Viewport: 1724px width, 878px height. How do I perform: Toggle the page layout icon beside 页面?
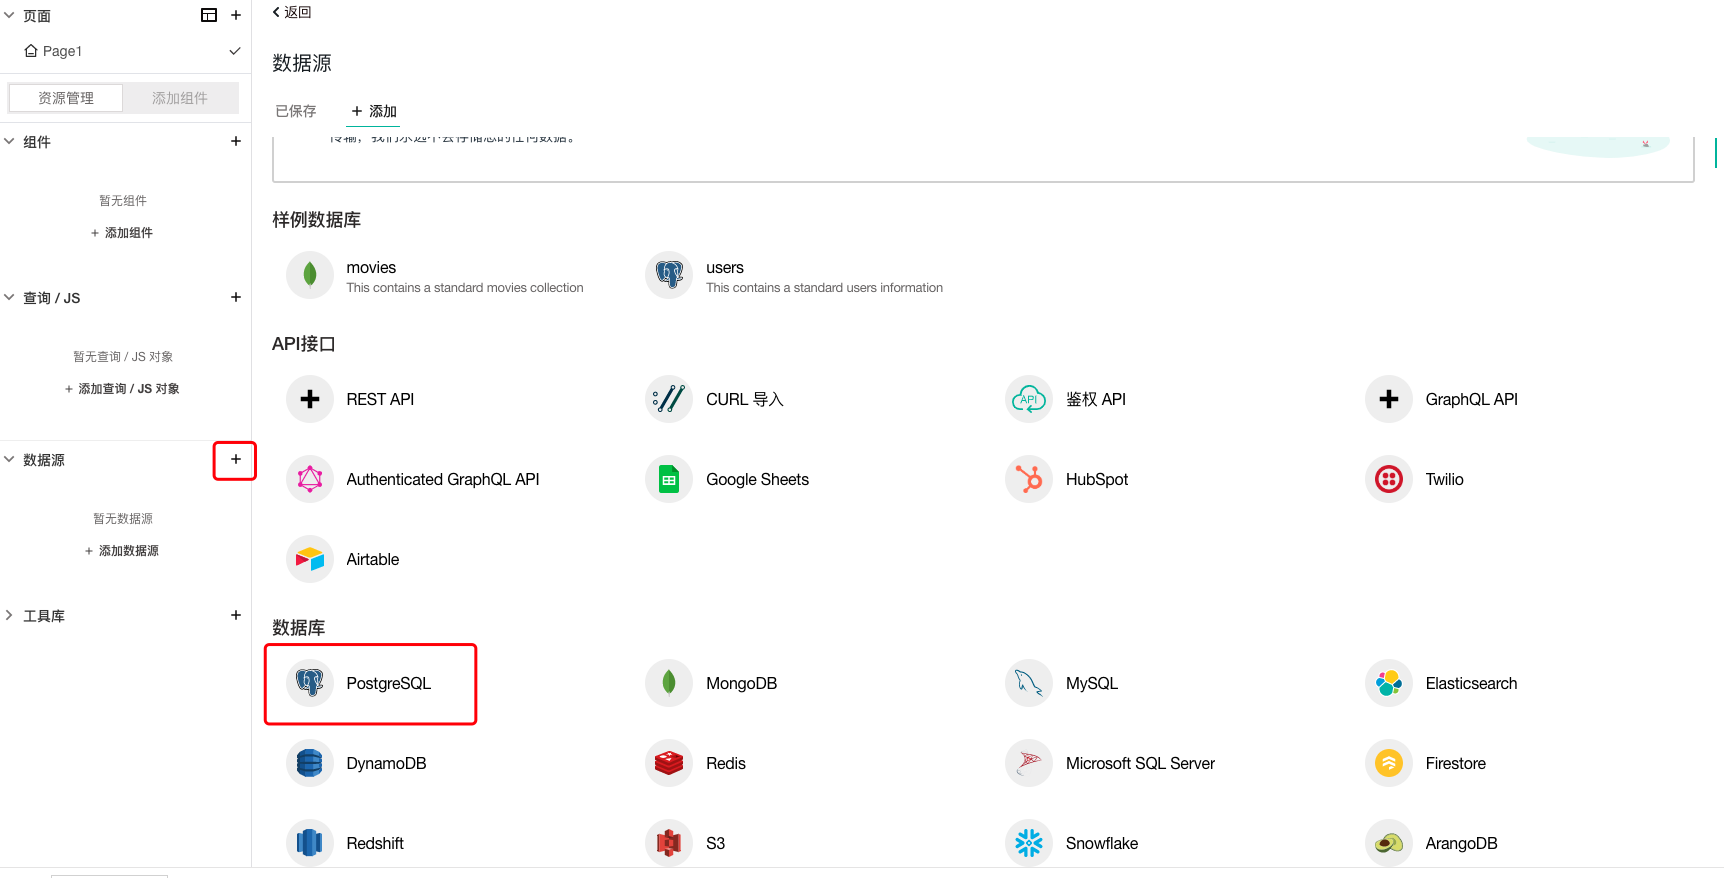coord(209,15)
